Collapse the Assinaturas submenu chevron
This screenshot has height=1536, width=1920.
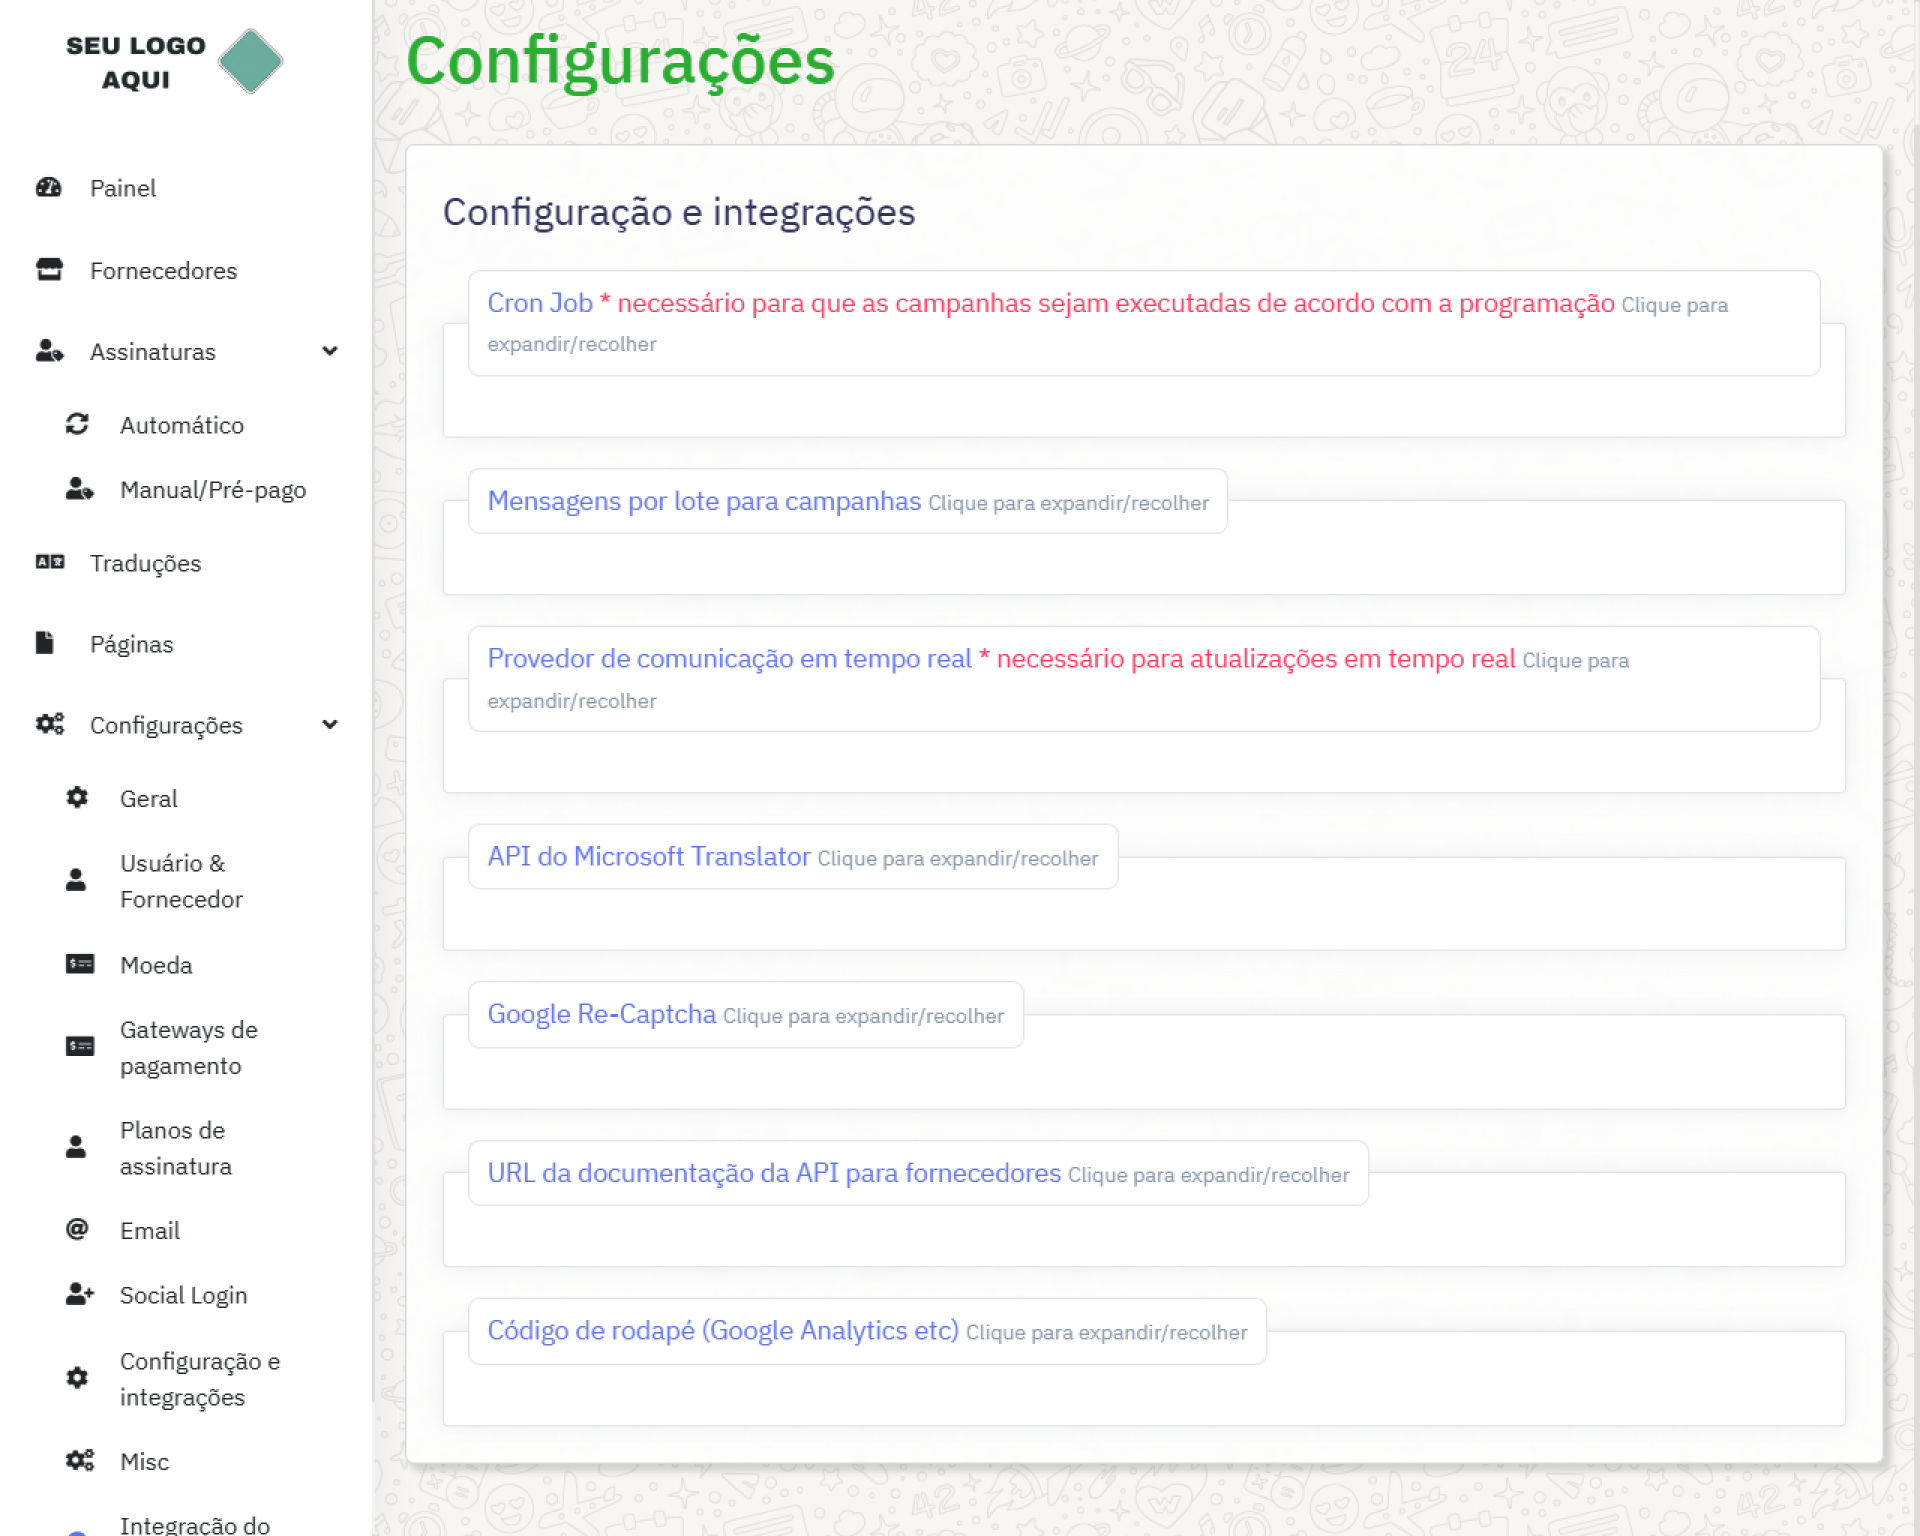click(330, 351)
